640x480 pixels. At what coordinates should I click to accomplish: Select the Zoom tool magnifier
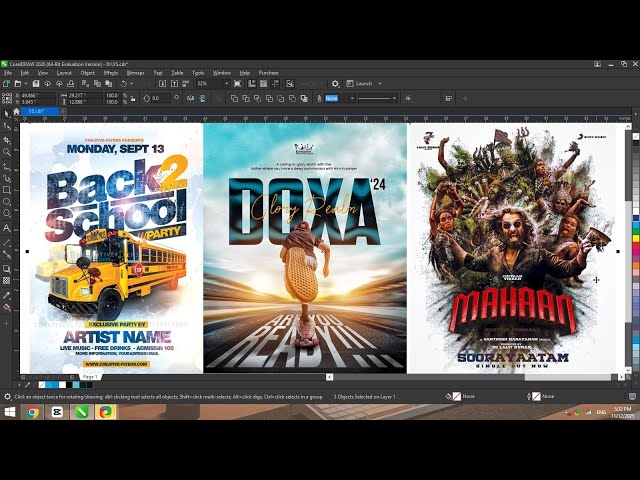click(x=7, y=152)
